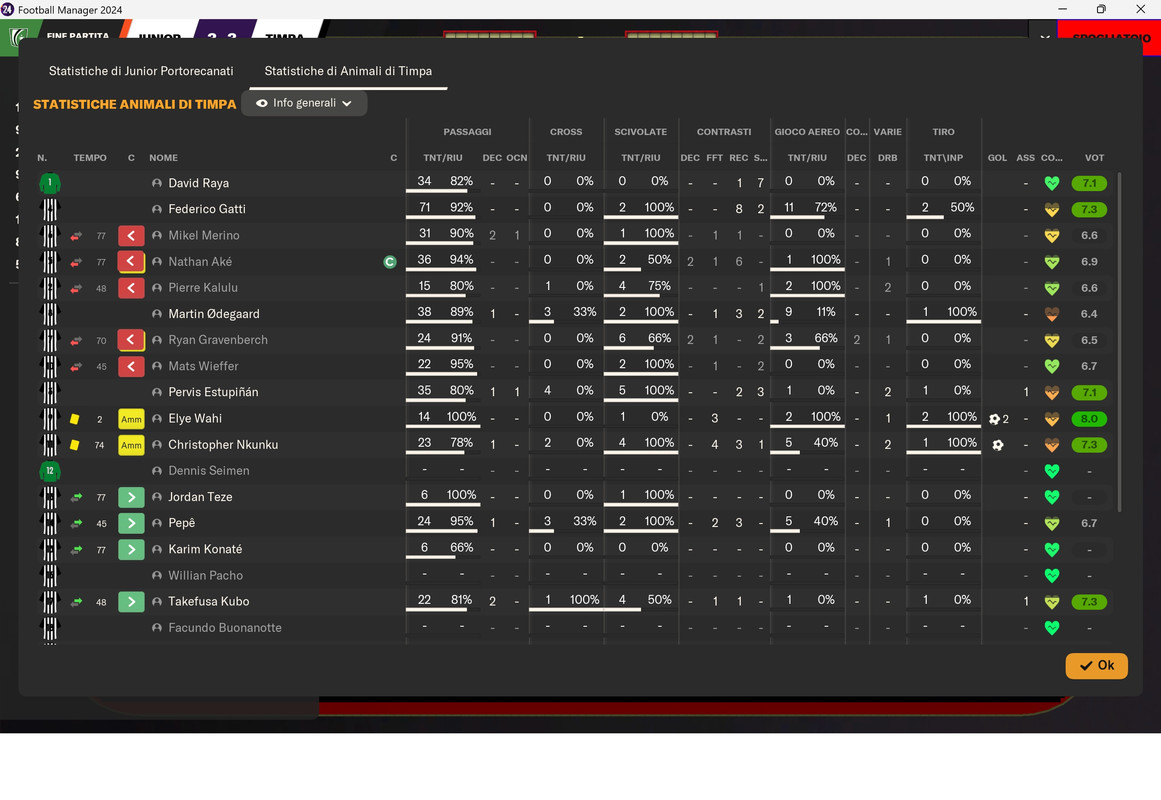Open the Info generali view dropdown
This screenshot has width=1161, height=800.
(304, 103)
